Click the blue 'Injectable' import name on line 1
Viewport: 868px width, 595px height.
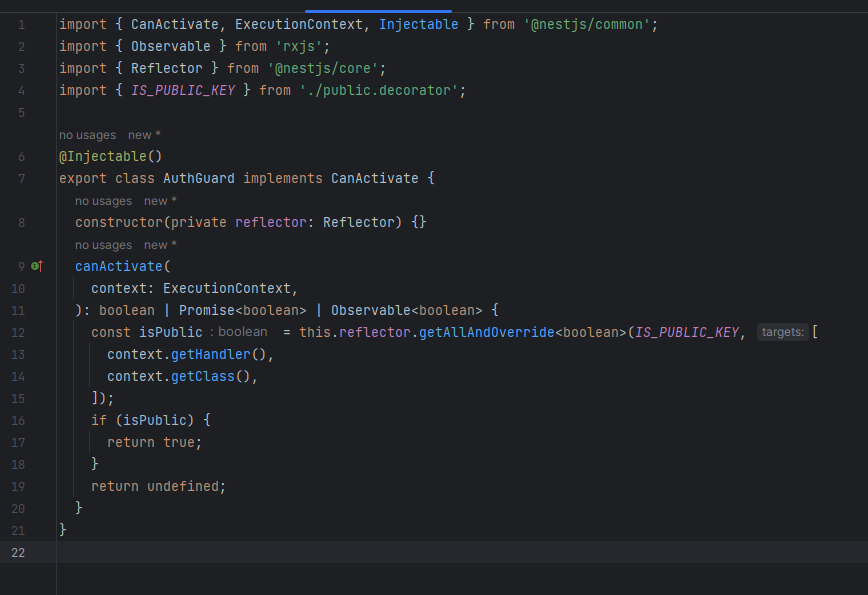click(418, 24)
